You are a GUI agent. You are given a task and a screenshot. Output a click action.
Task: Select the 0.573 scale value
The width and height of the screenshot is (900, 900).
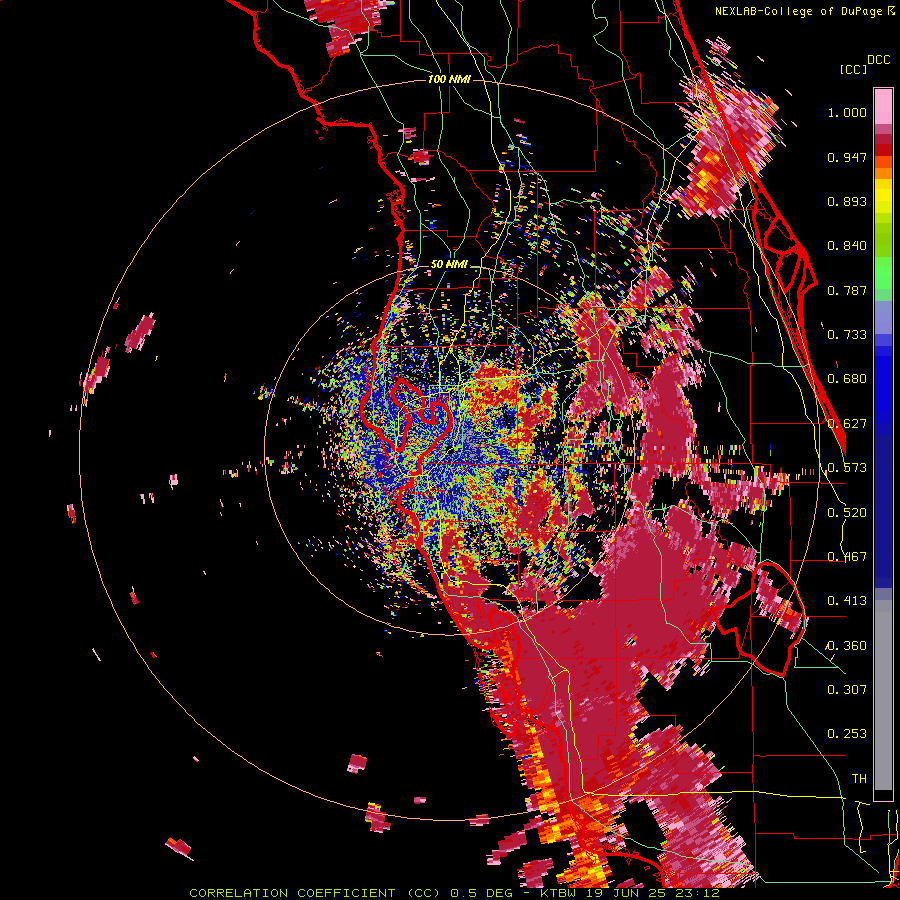847,468
